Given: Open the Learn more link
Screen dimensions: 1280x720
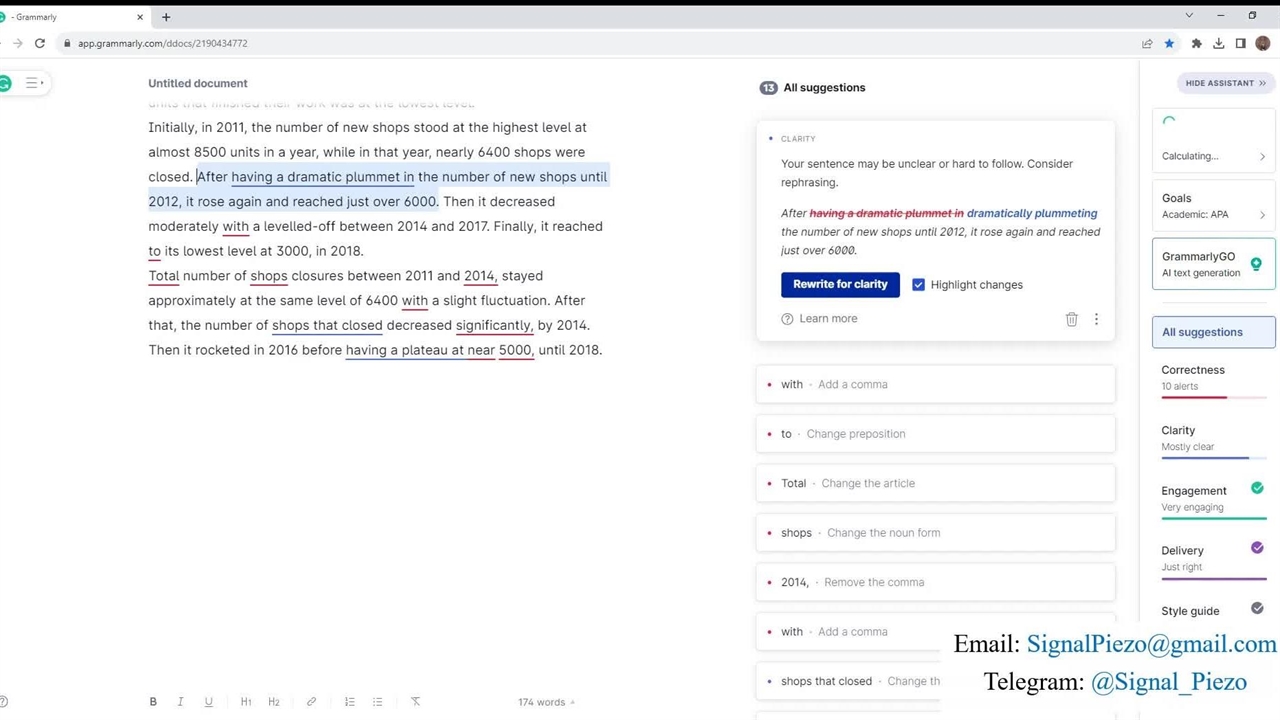Looking at the screenshot, I should 828,319.
